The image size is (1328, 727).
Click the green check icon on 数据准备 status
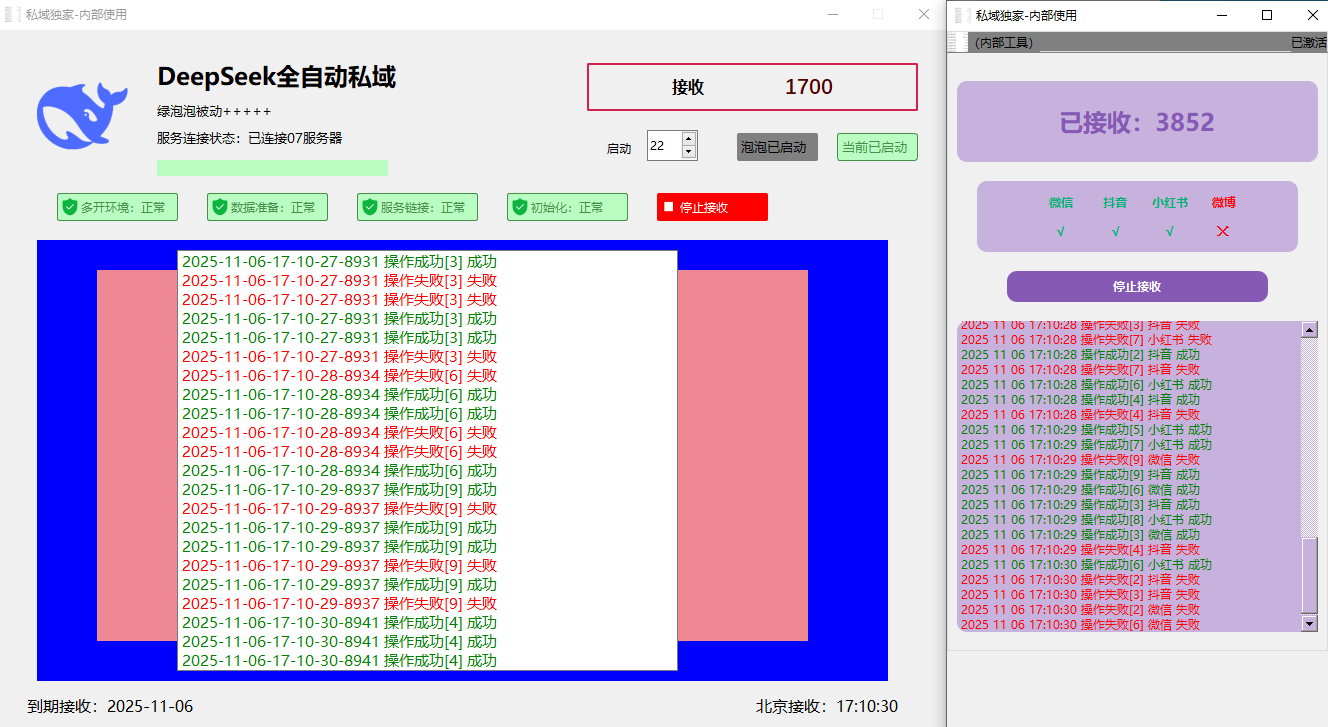218,207
